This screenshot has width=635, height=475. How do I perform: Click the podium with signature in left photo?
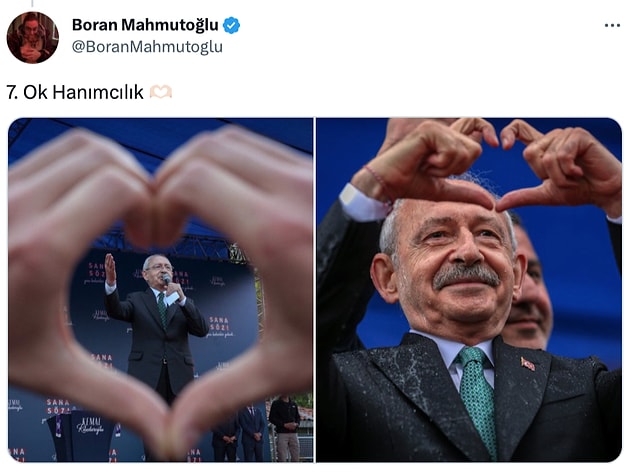tap(81, 437)
